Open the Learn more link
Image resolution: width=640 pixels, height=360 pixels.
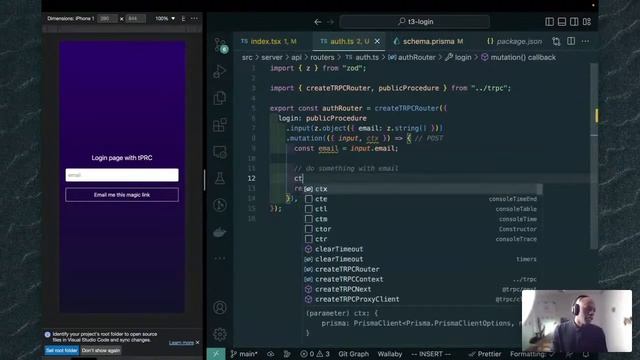(x=181, y=342)
